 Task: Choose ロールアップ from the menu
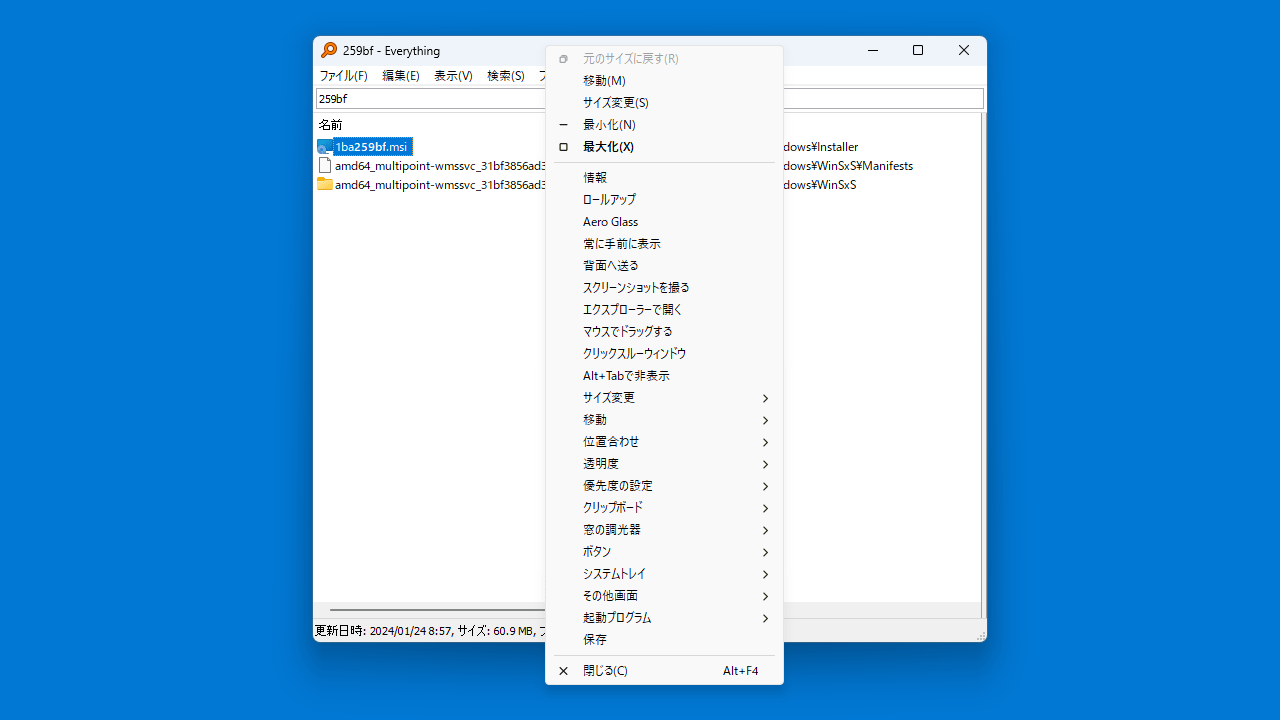(664, 200)
